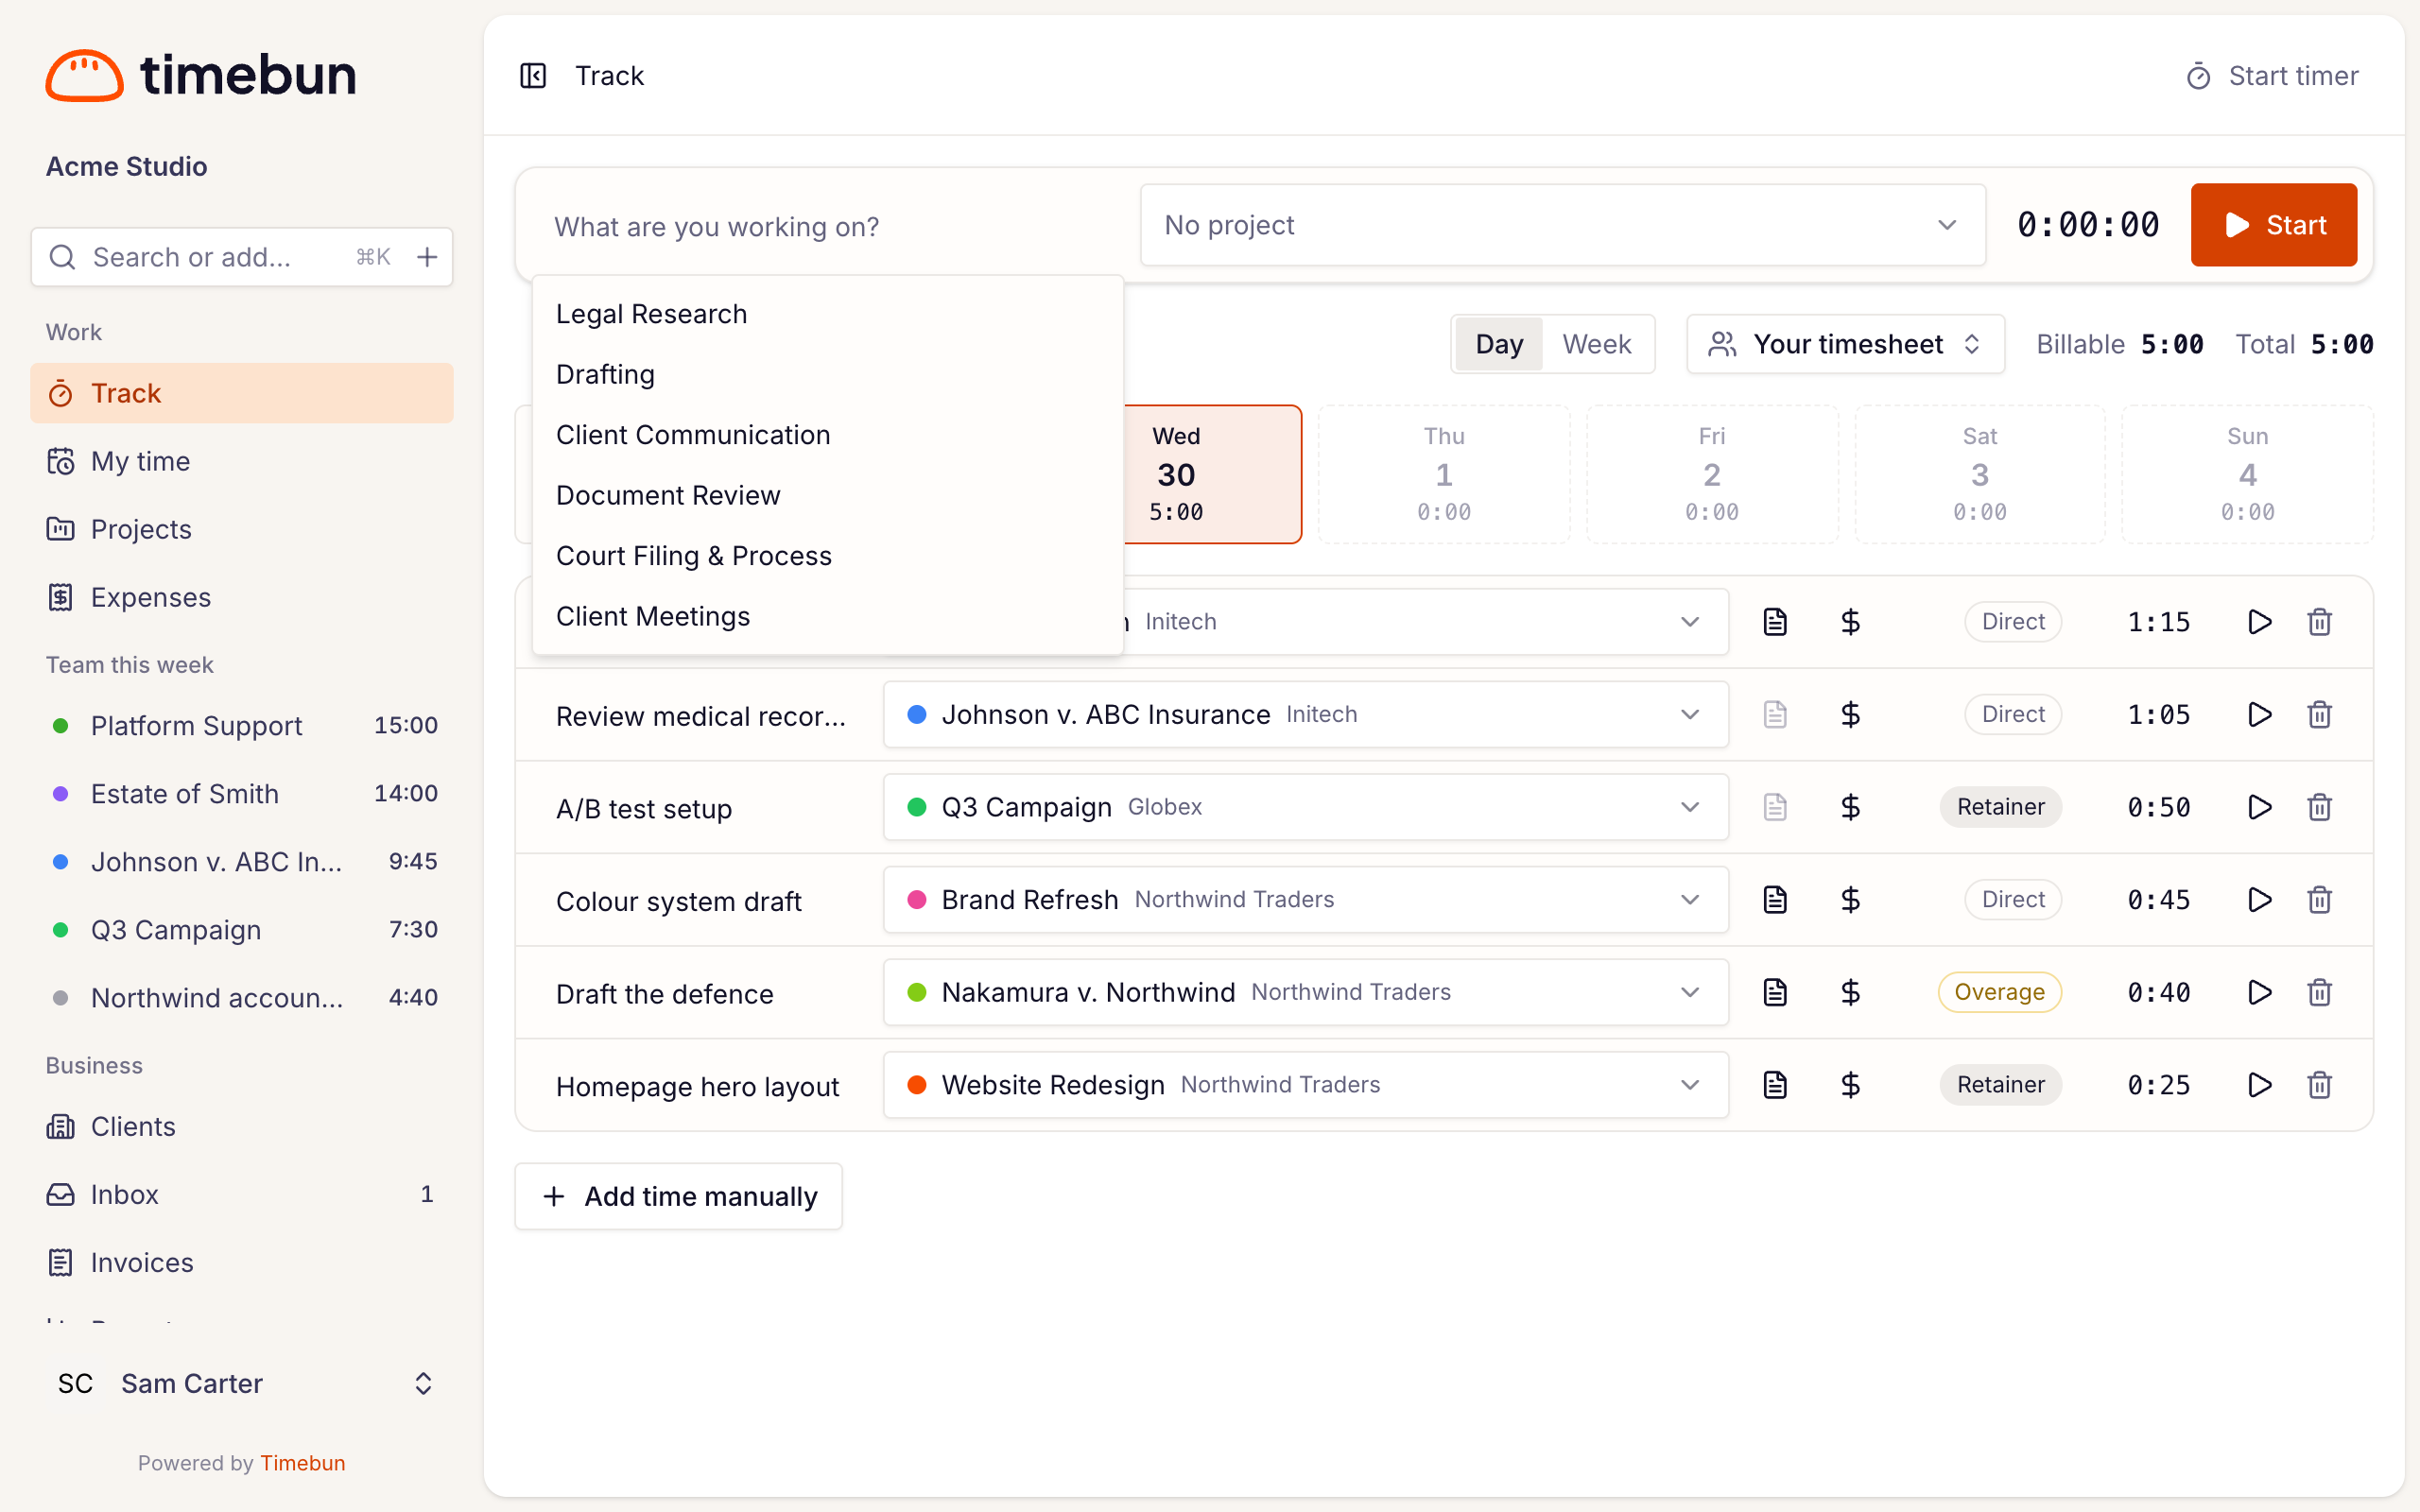Go to Expenses page
This screenshot has width=2420, height=1512.
(x=242, y=597)
